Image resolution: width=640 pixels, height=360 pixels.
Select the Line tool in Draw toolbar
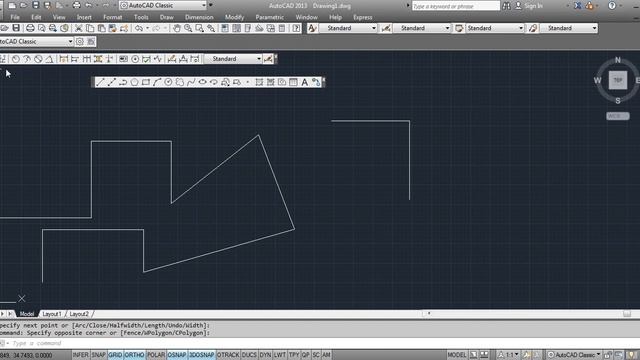tap(100, 82)
